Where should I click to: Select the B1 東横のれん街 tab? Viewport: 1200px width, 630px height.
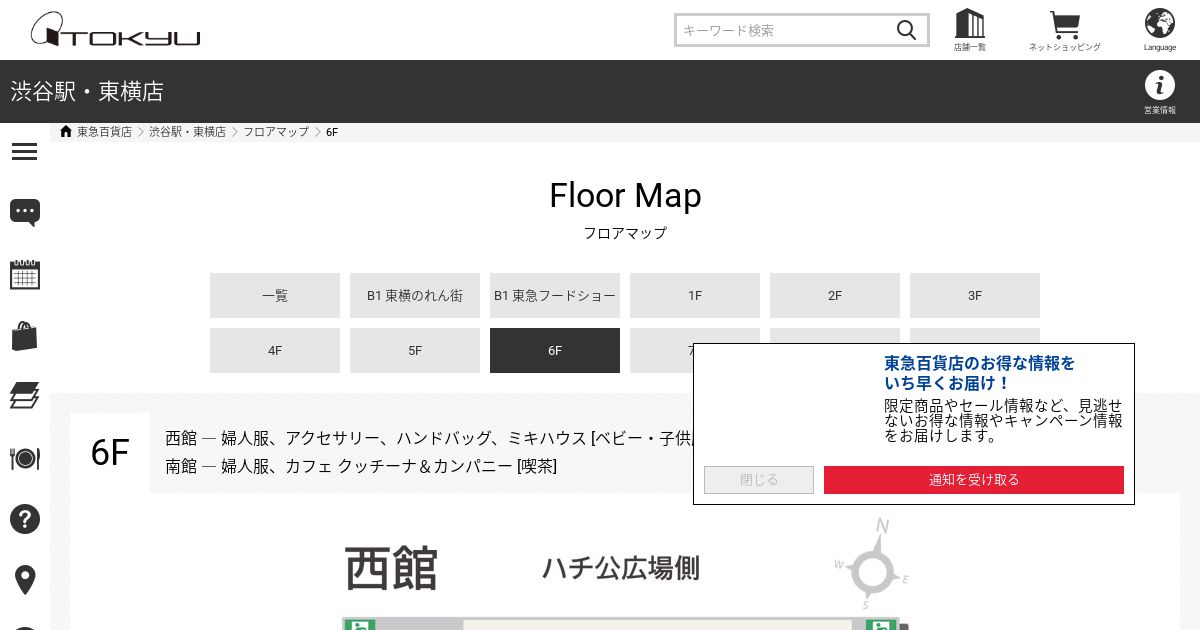pos(415,295)
